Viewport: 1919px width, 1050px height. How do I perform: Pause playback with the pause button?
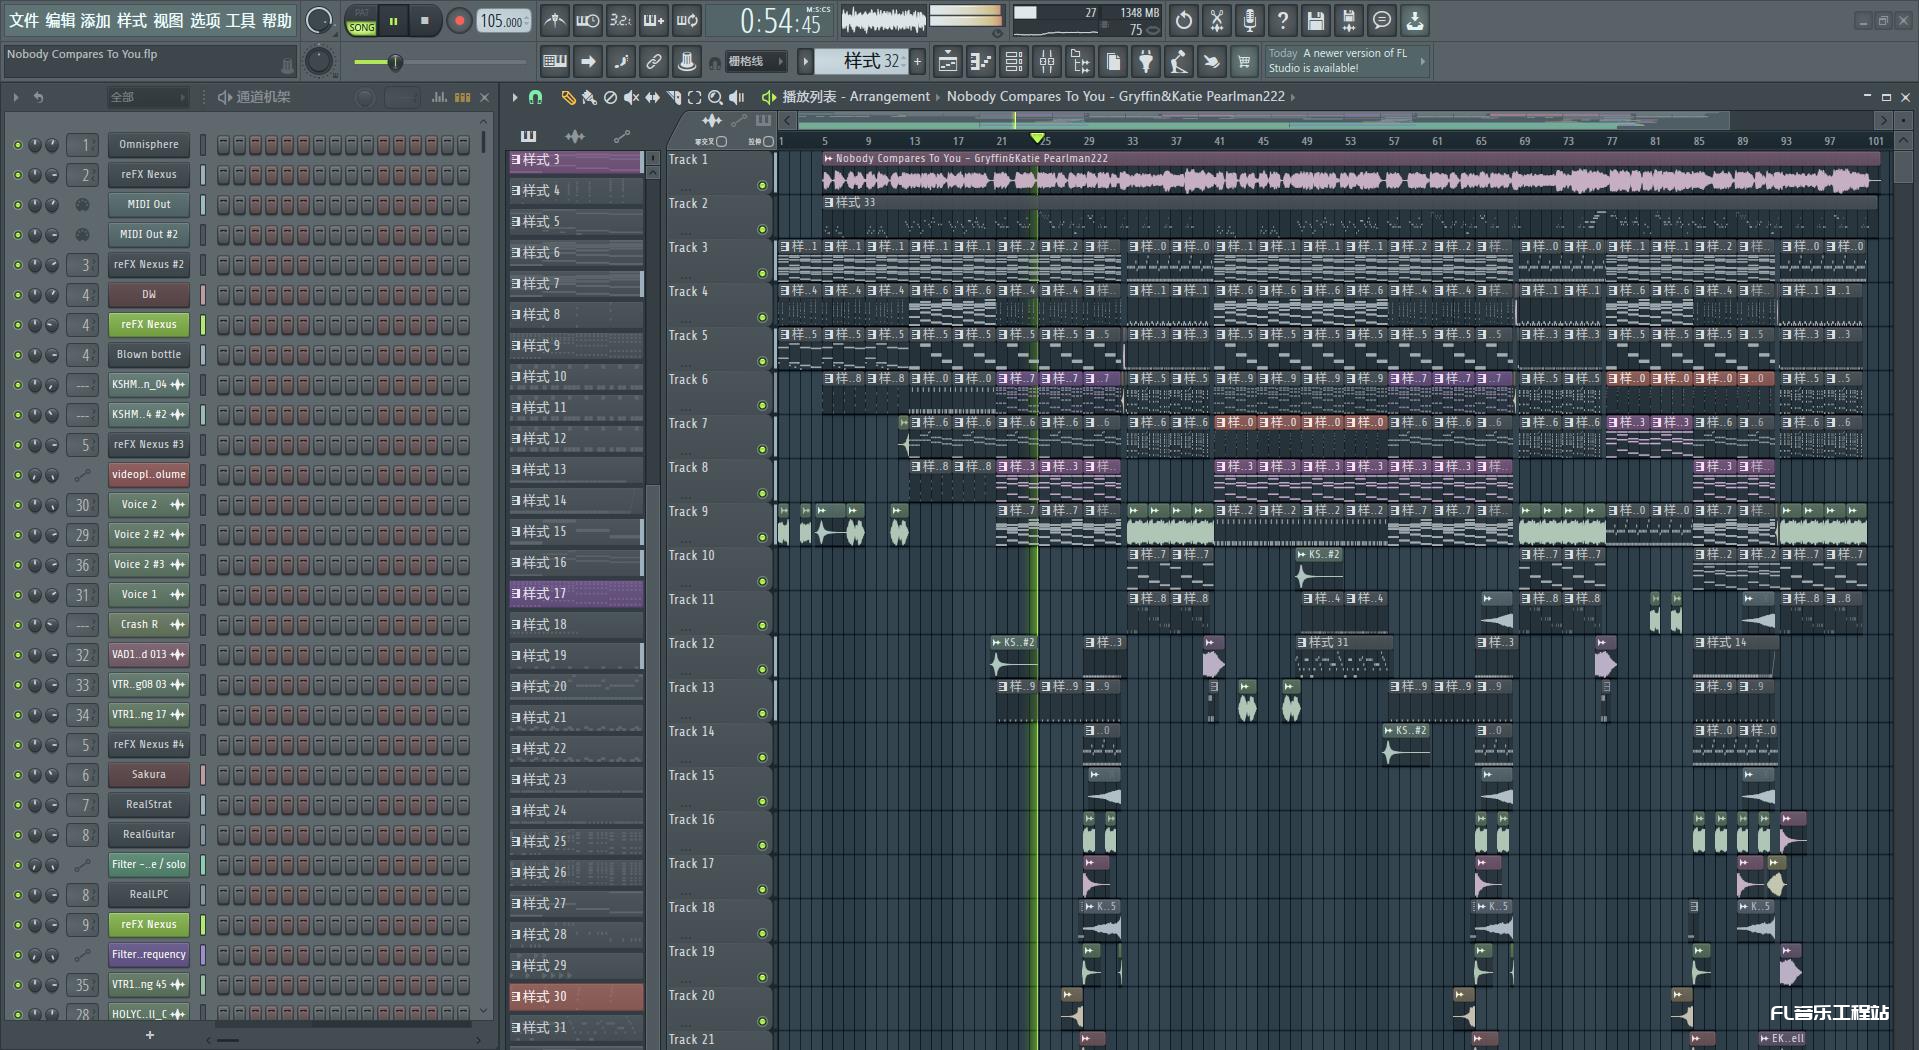coord(393,21)
